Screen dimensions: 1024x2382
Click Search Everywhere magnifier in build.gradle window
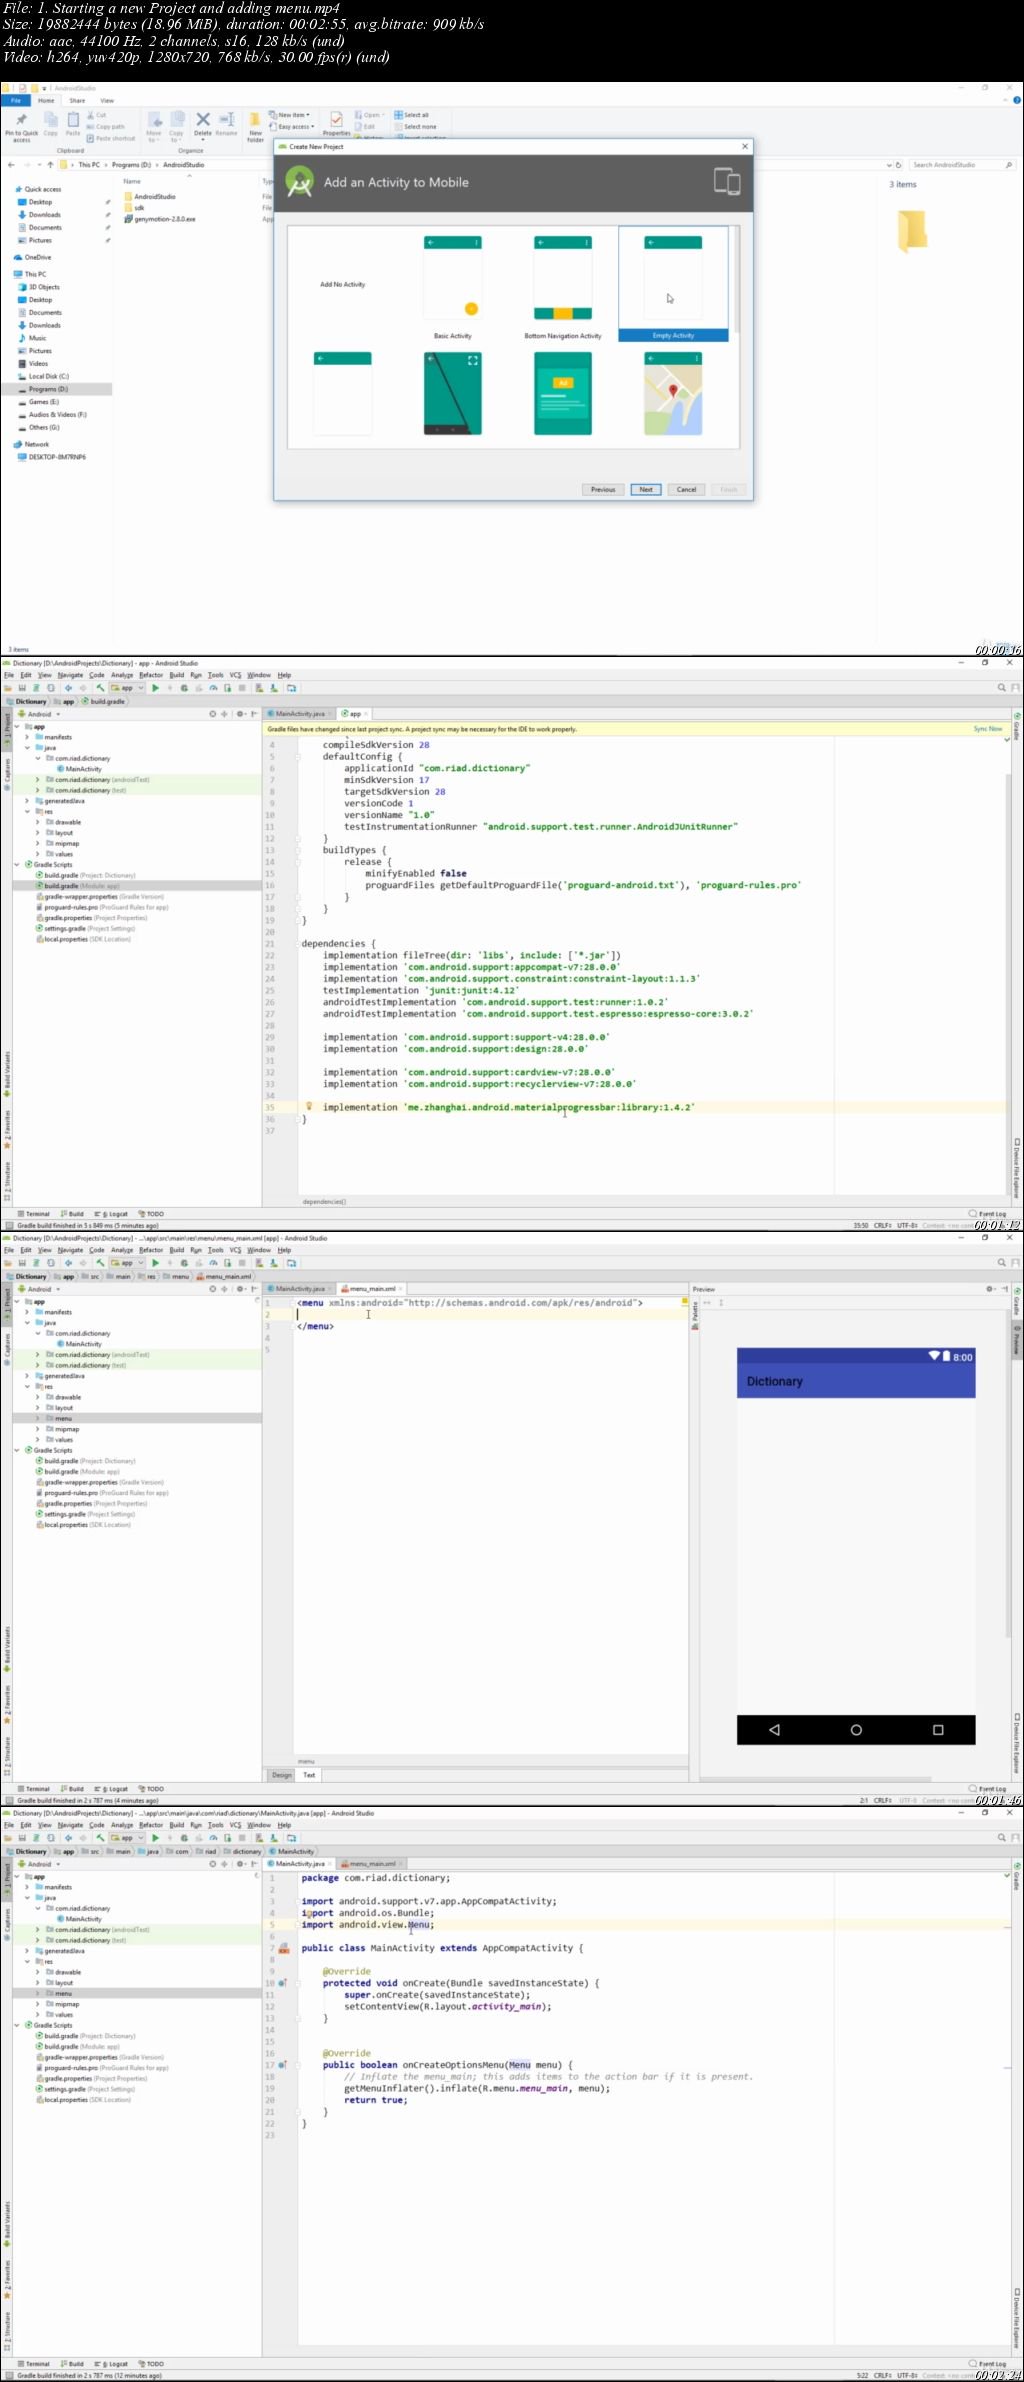click(x=1001, y=688)
